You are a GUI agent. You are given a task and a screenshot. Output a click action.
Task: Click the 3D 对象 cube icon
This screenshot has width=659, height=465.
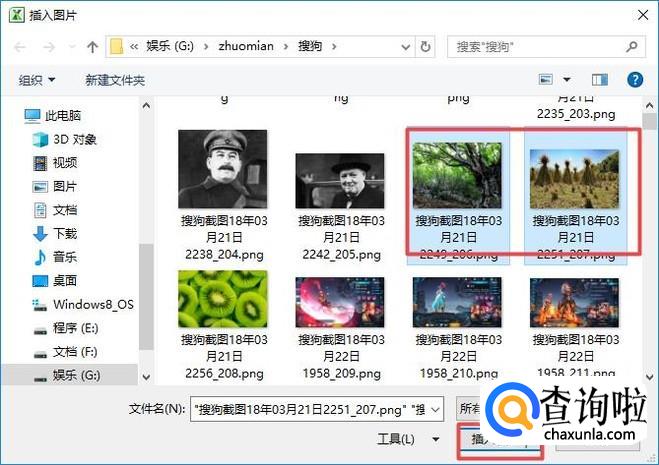40,139
